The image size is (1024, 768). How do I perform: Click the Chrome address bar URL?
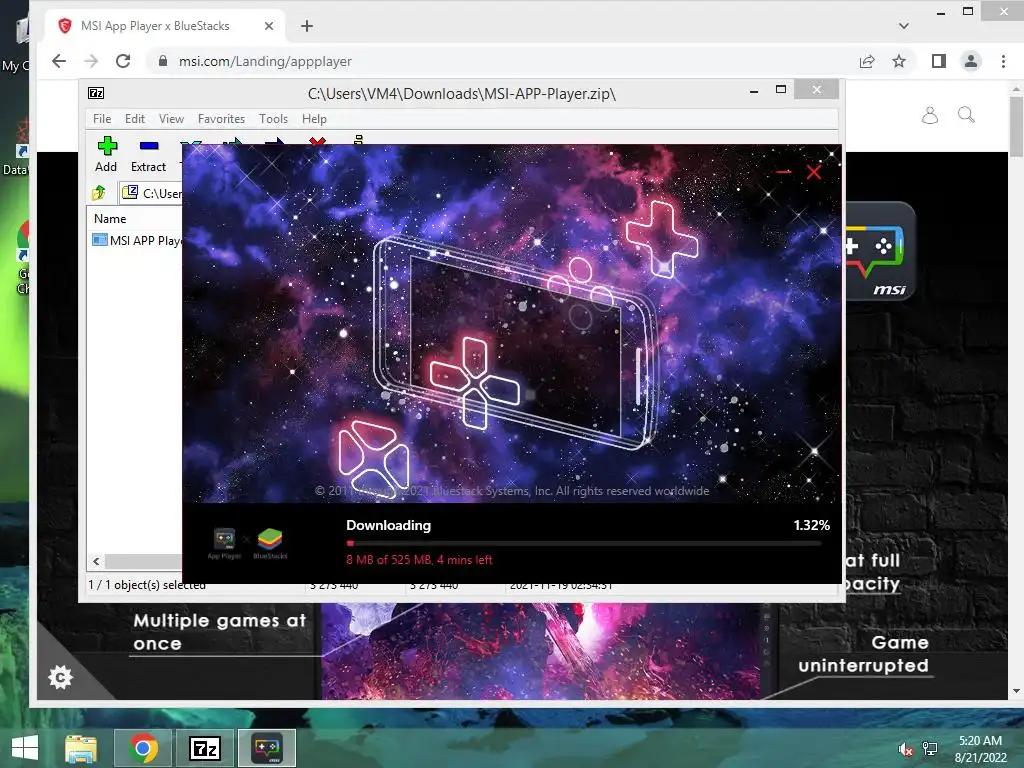(265, 61)
